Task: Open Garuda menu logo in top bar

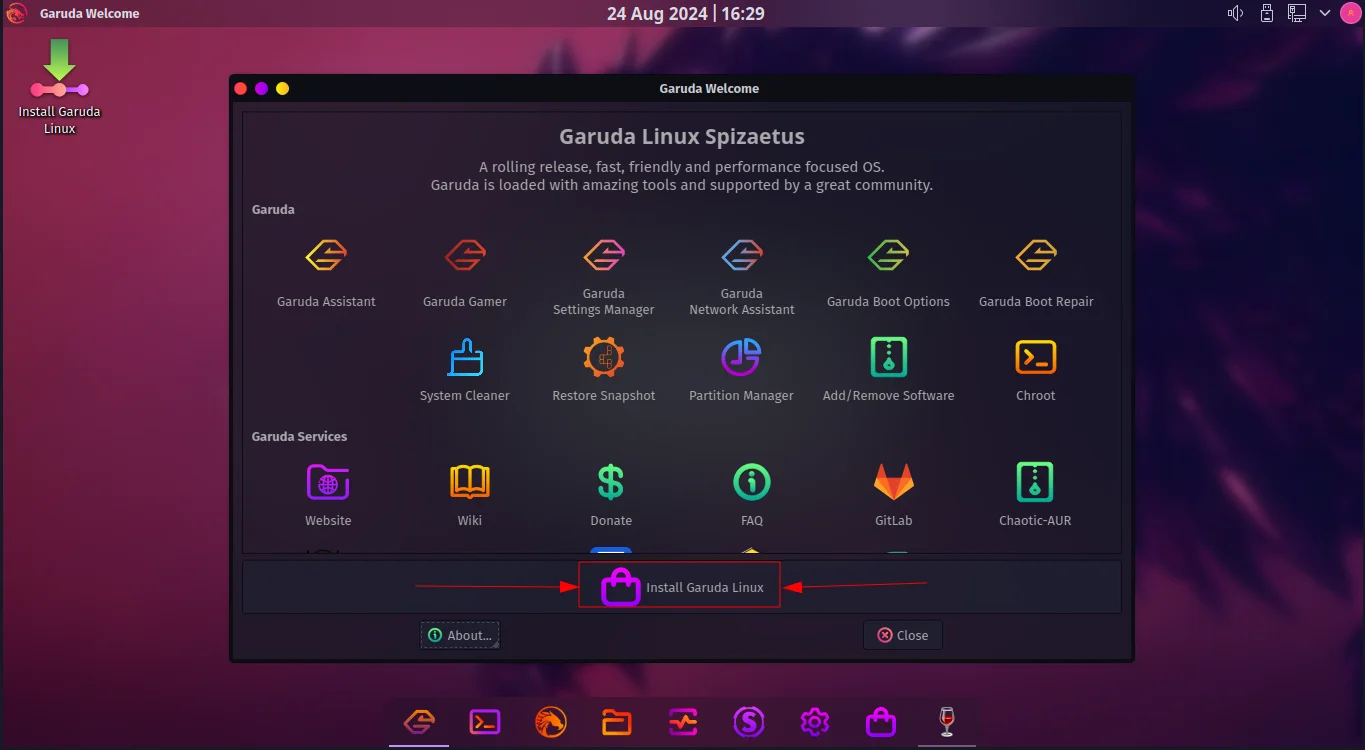Action: [16, 13]
